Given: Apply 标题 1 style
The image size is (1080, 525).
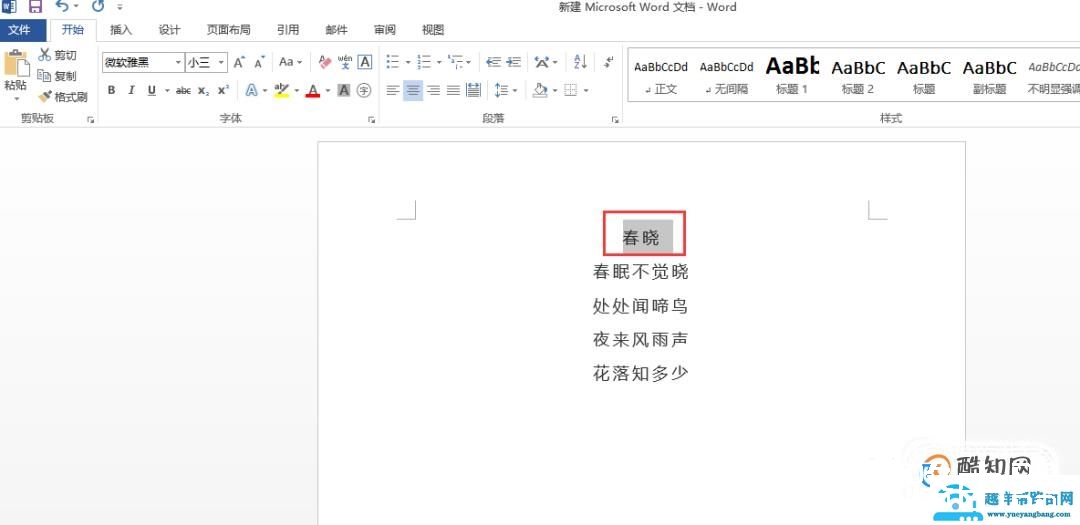Looking at the screenshot, I should [792, 76].
